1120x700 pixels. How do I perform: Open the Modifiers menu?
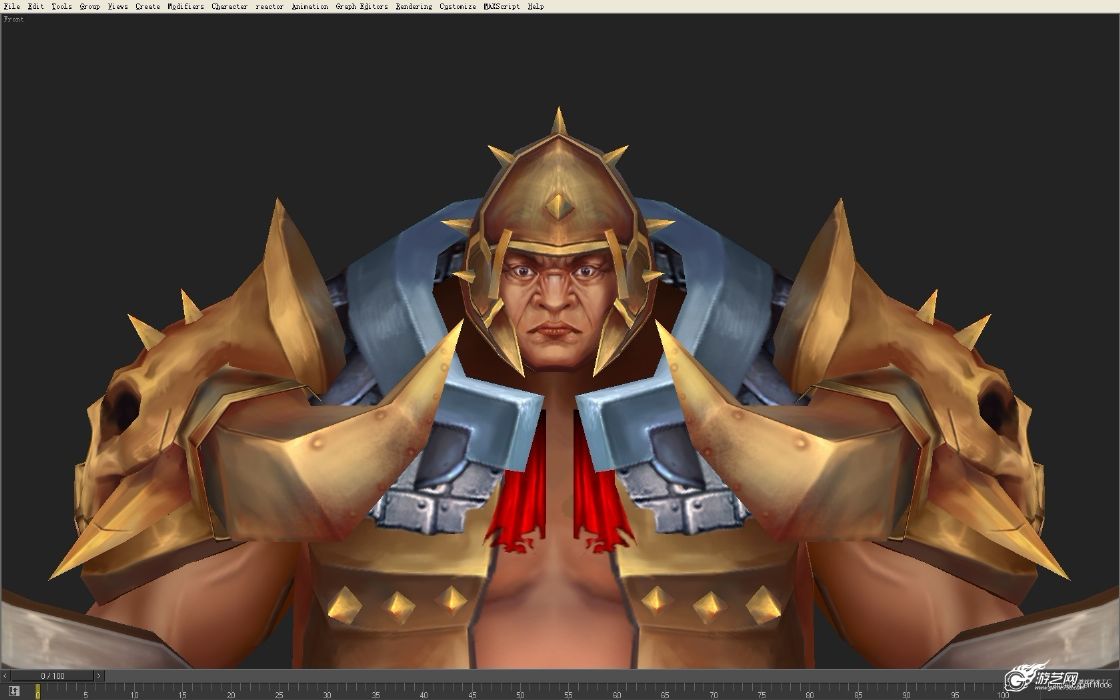186,6
